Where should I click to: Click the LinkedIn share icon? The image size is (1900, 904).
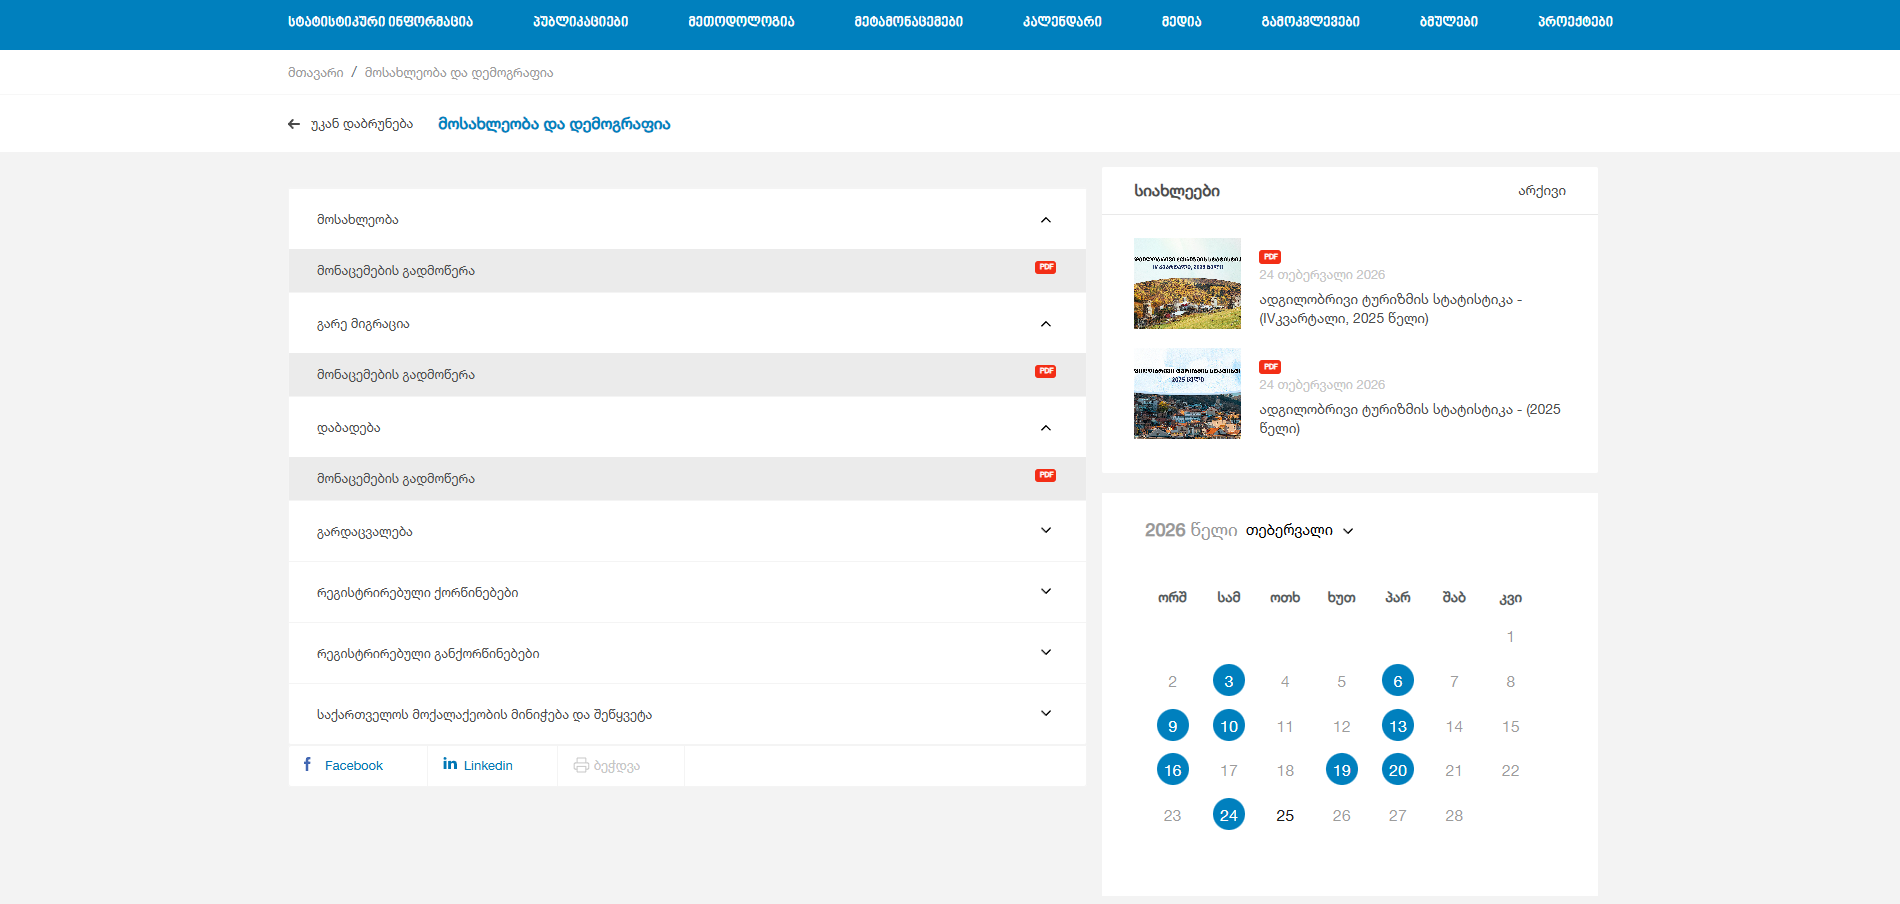450,765
